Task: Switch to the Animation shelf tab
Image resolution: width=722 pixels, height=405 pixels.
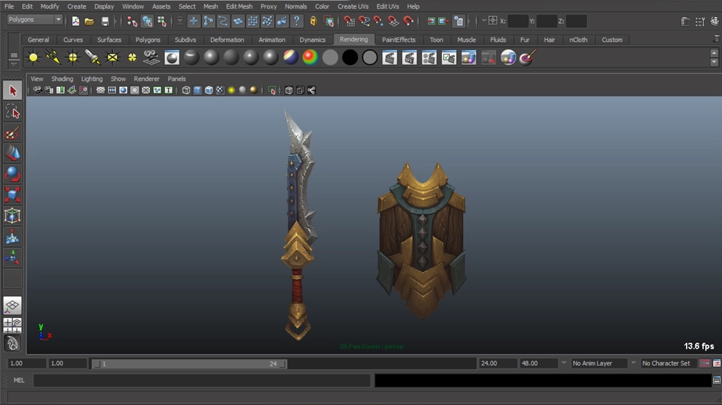Action: tap(272, 40)
